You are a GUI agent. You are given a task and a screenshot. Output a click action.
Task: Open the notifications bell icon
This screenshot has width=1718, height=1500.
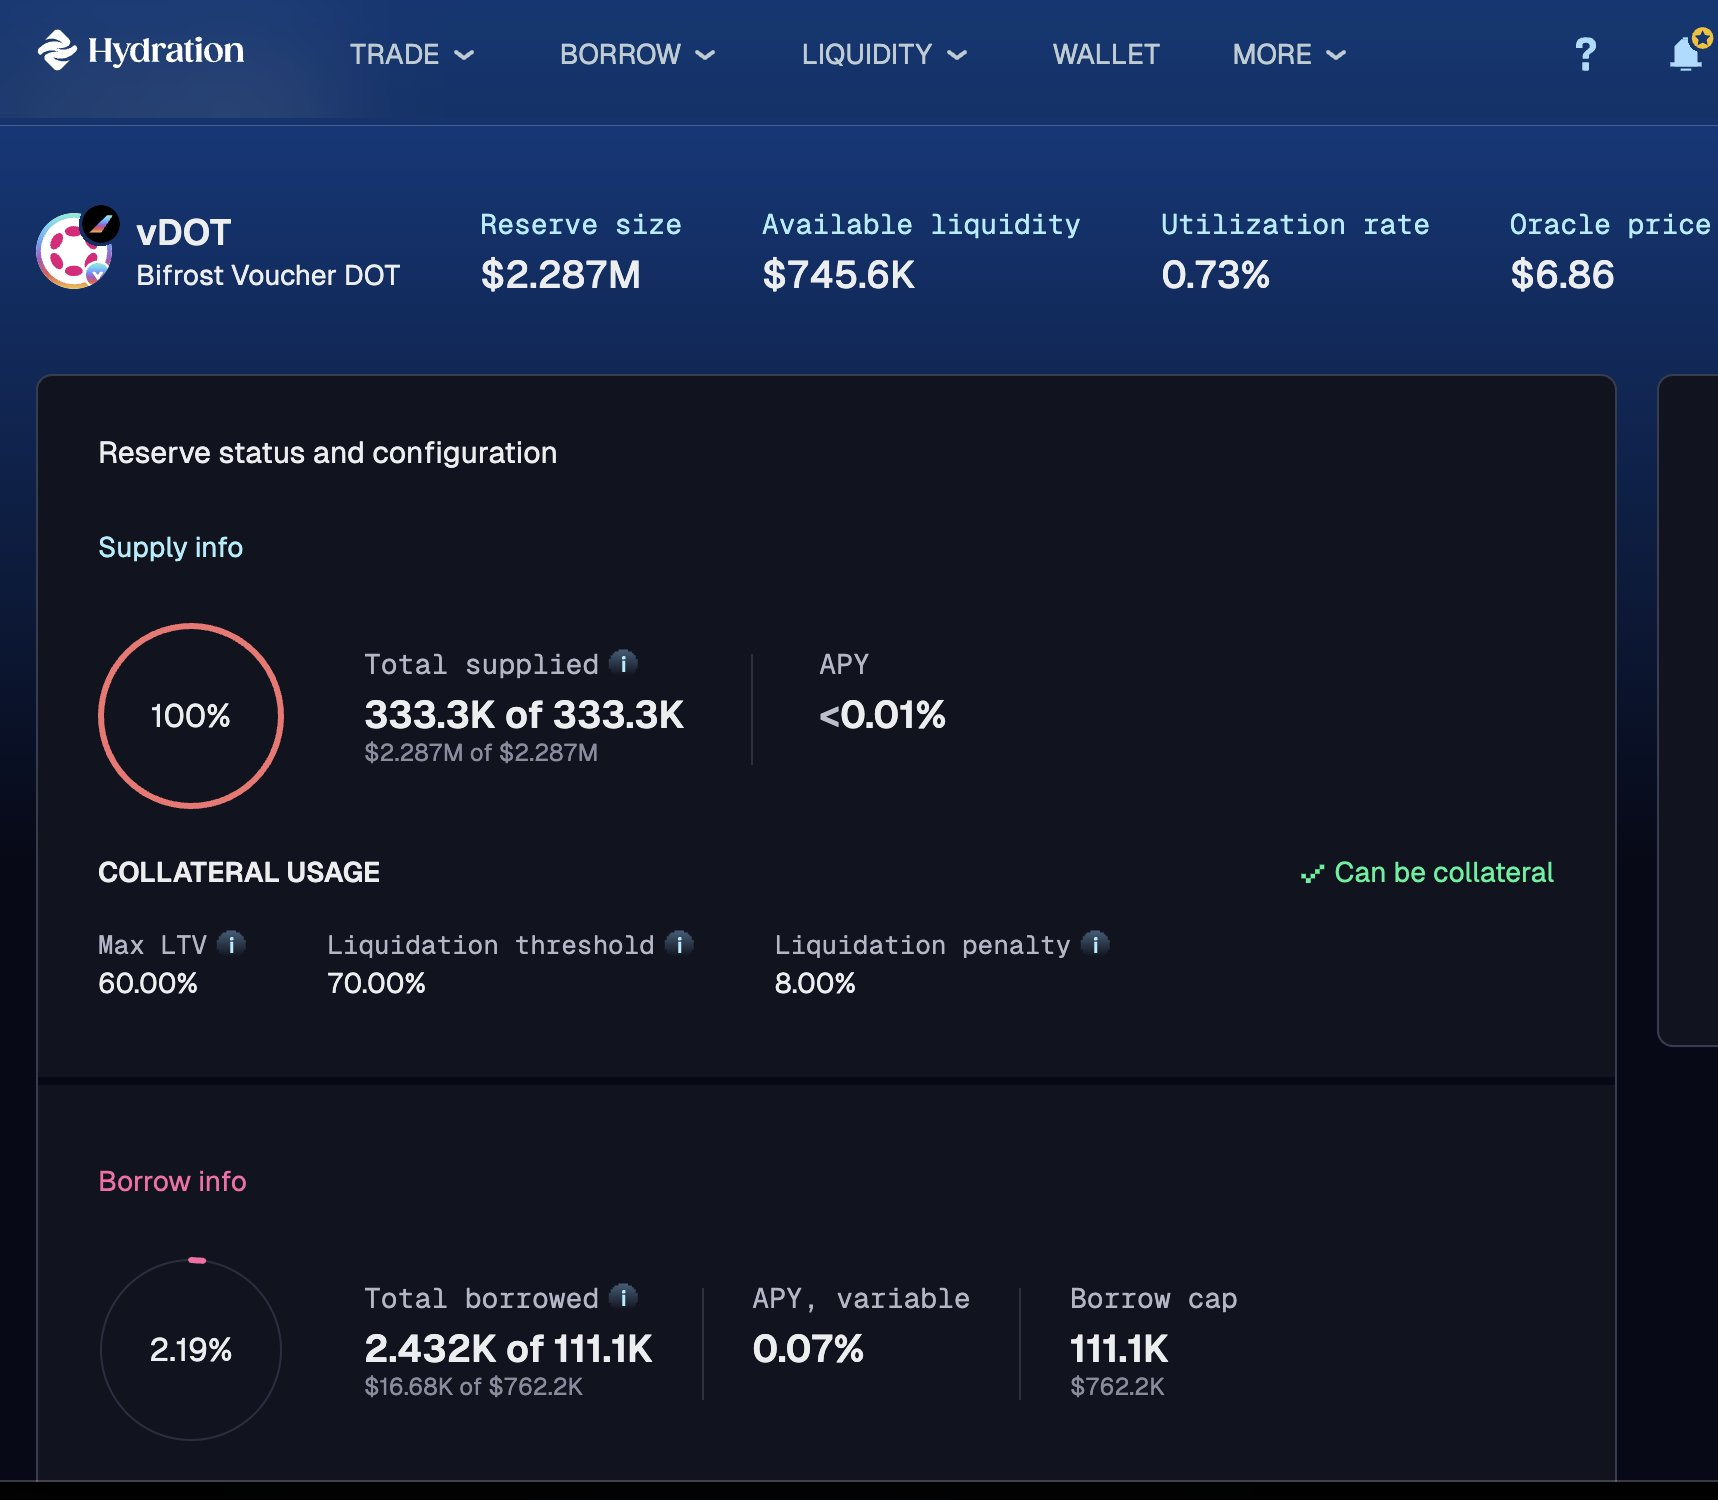click(1688, 52)
